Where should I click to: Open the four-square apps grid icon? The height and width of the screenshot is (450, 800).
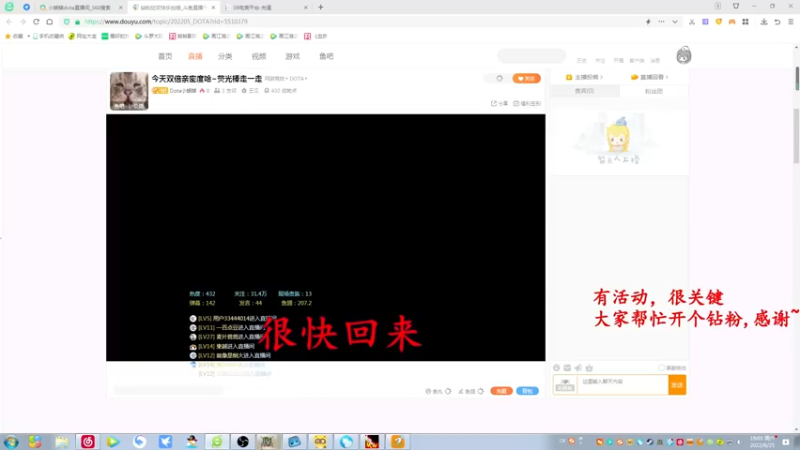pos(745,22)
